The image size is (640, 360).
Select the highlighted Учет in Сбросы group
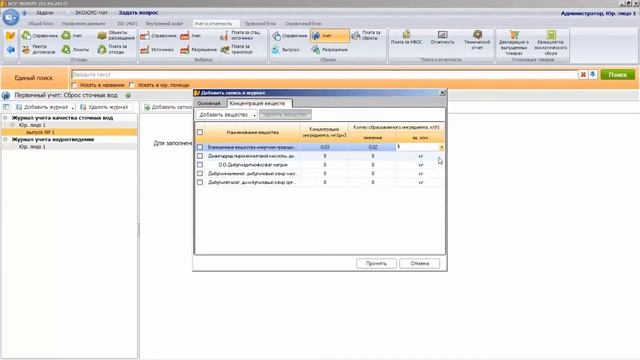[330, 36]
